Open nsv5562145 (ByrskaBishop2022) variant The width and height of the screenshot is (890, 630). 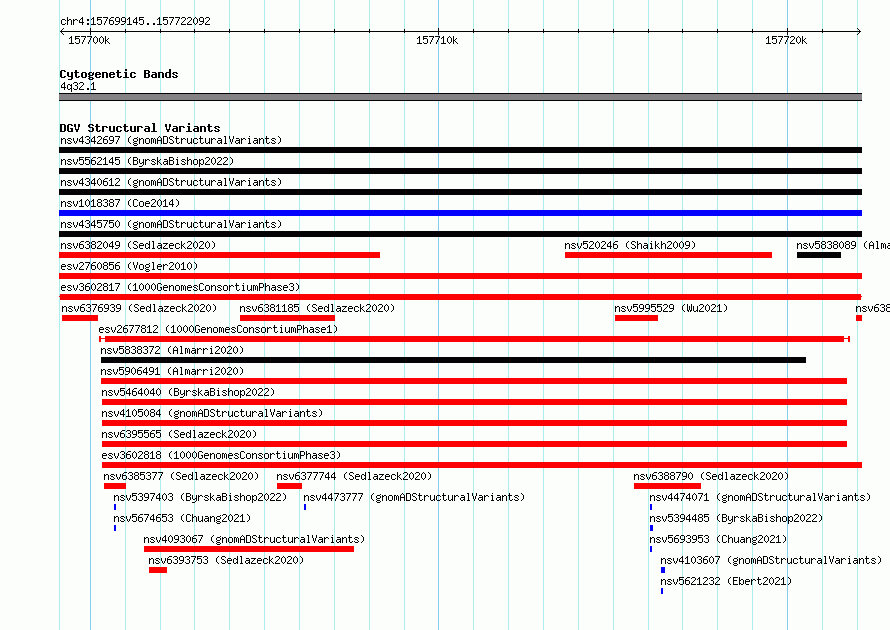pyautogui.click(x=147, y=161)
